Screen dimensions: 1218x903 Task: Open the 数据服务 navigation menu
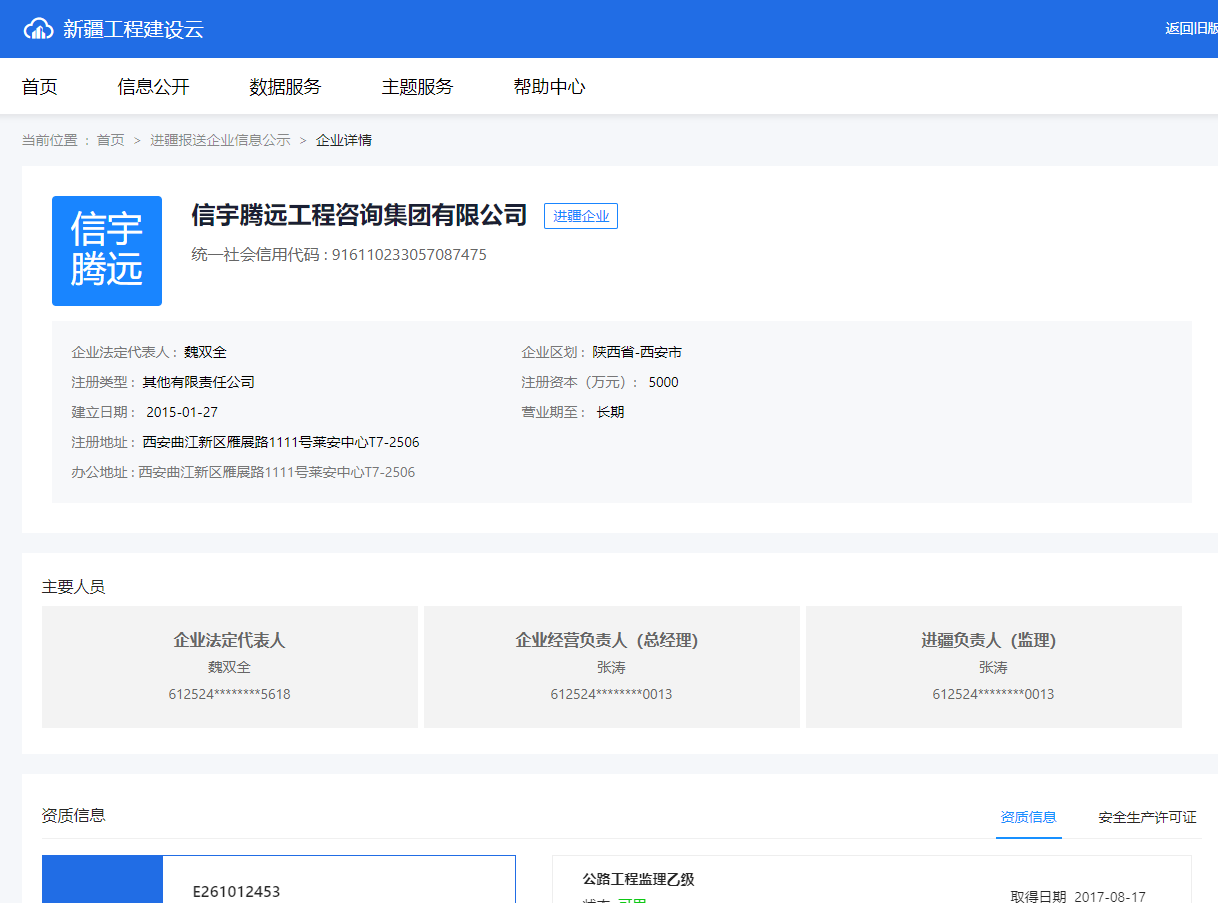tap(284, 87)
